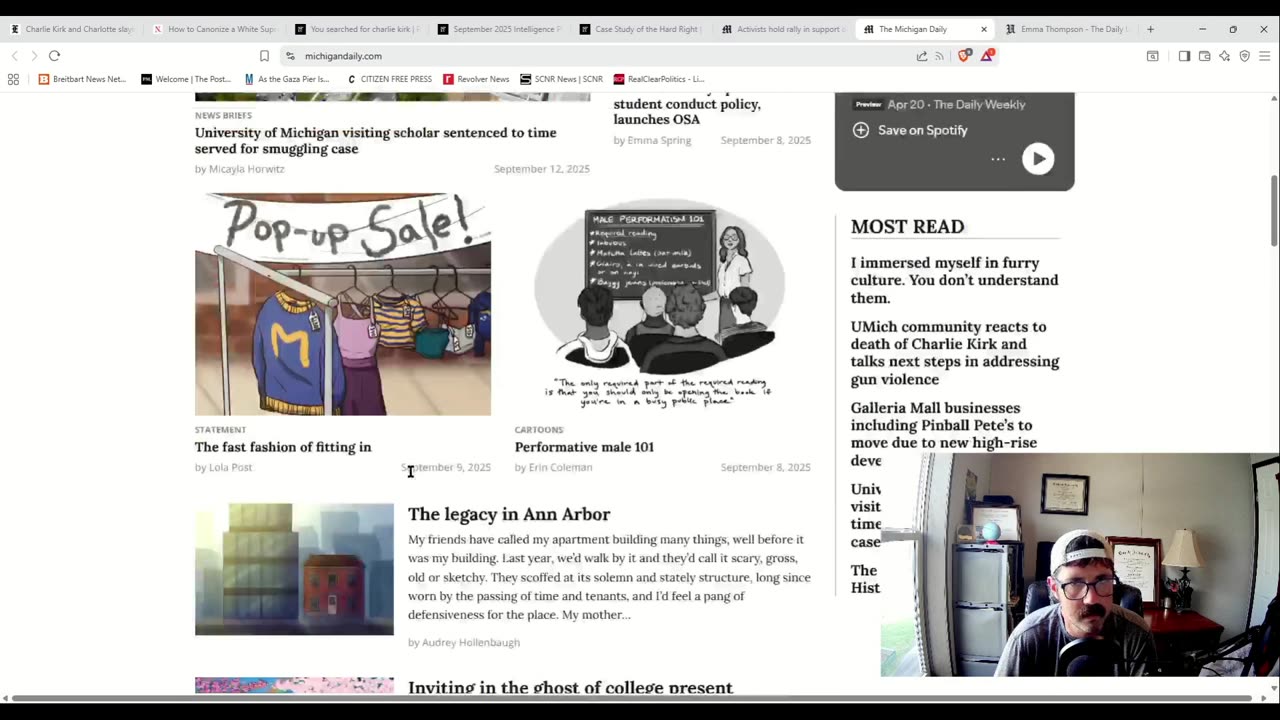Screen dimensions: 1280x720
Task: Open the Spotify player three-dots options
Action: tap(998, 159)
